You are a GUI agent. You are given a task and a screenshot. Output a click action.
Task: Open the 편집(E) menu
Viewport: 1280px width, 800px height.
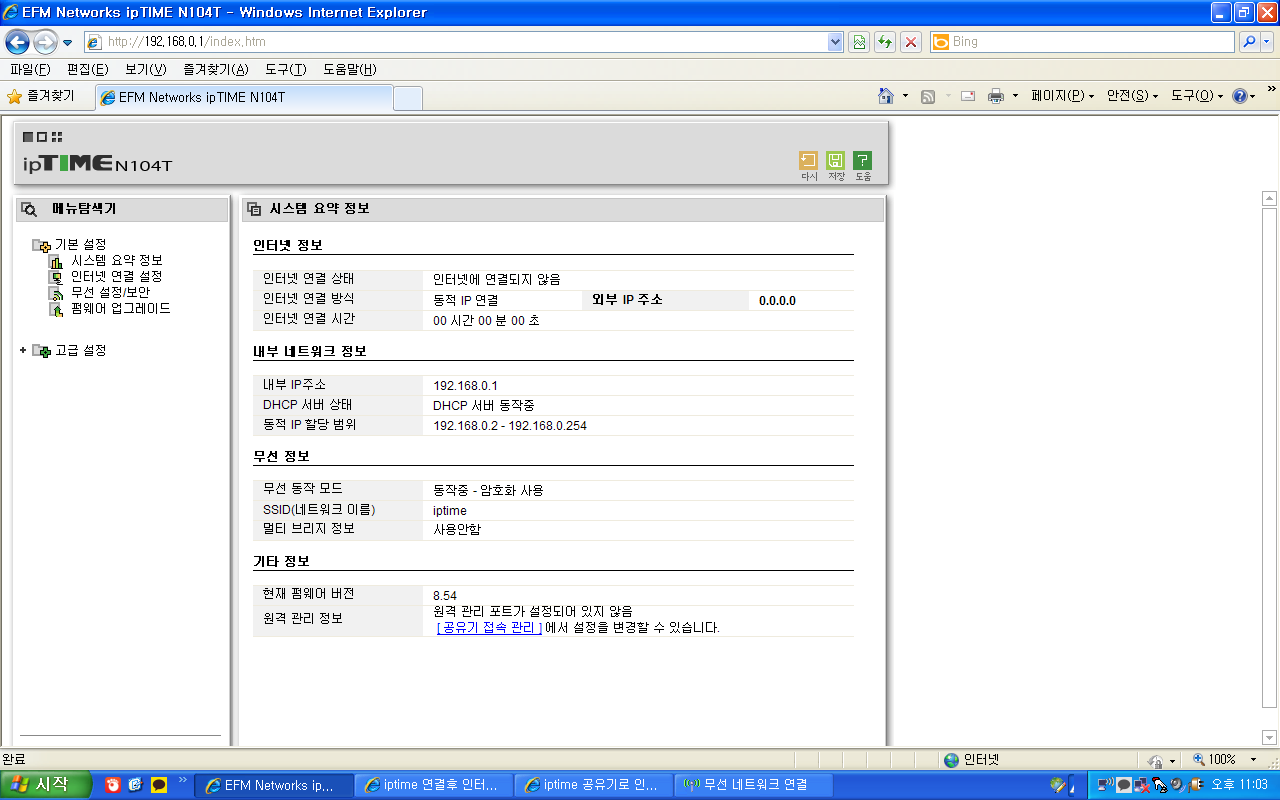[x=87, y=69]
